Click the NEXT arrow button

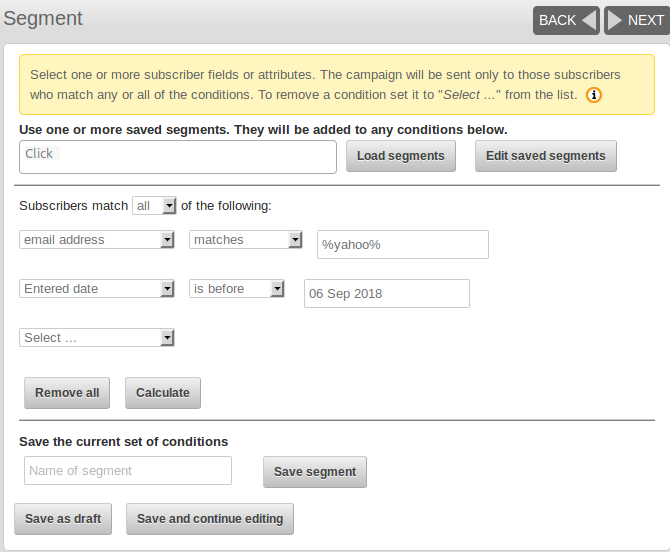tap(637, 20)
